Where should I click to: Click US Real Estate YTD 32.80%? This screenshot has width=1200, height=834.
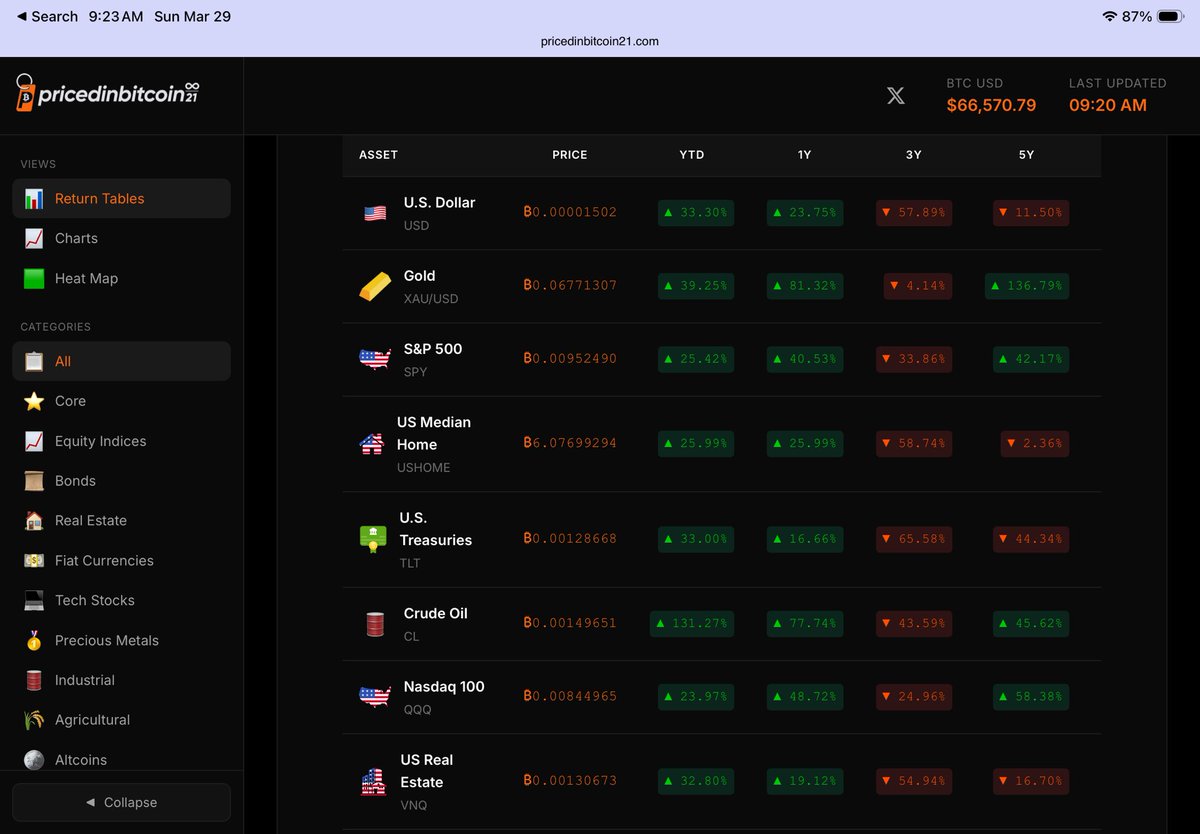tap(696, 781)
